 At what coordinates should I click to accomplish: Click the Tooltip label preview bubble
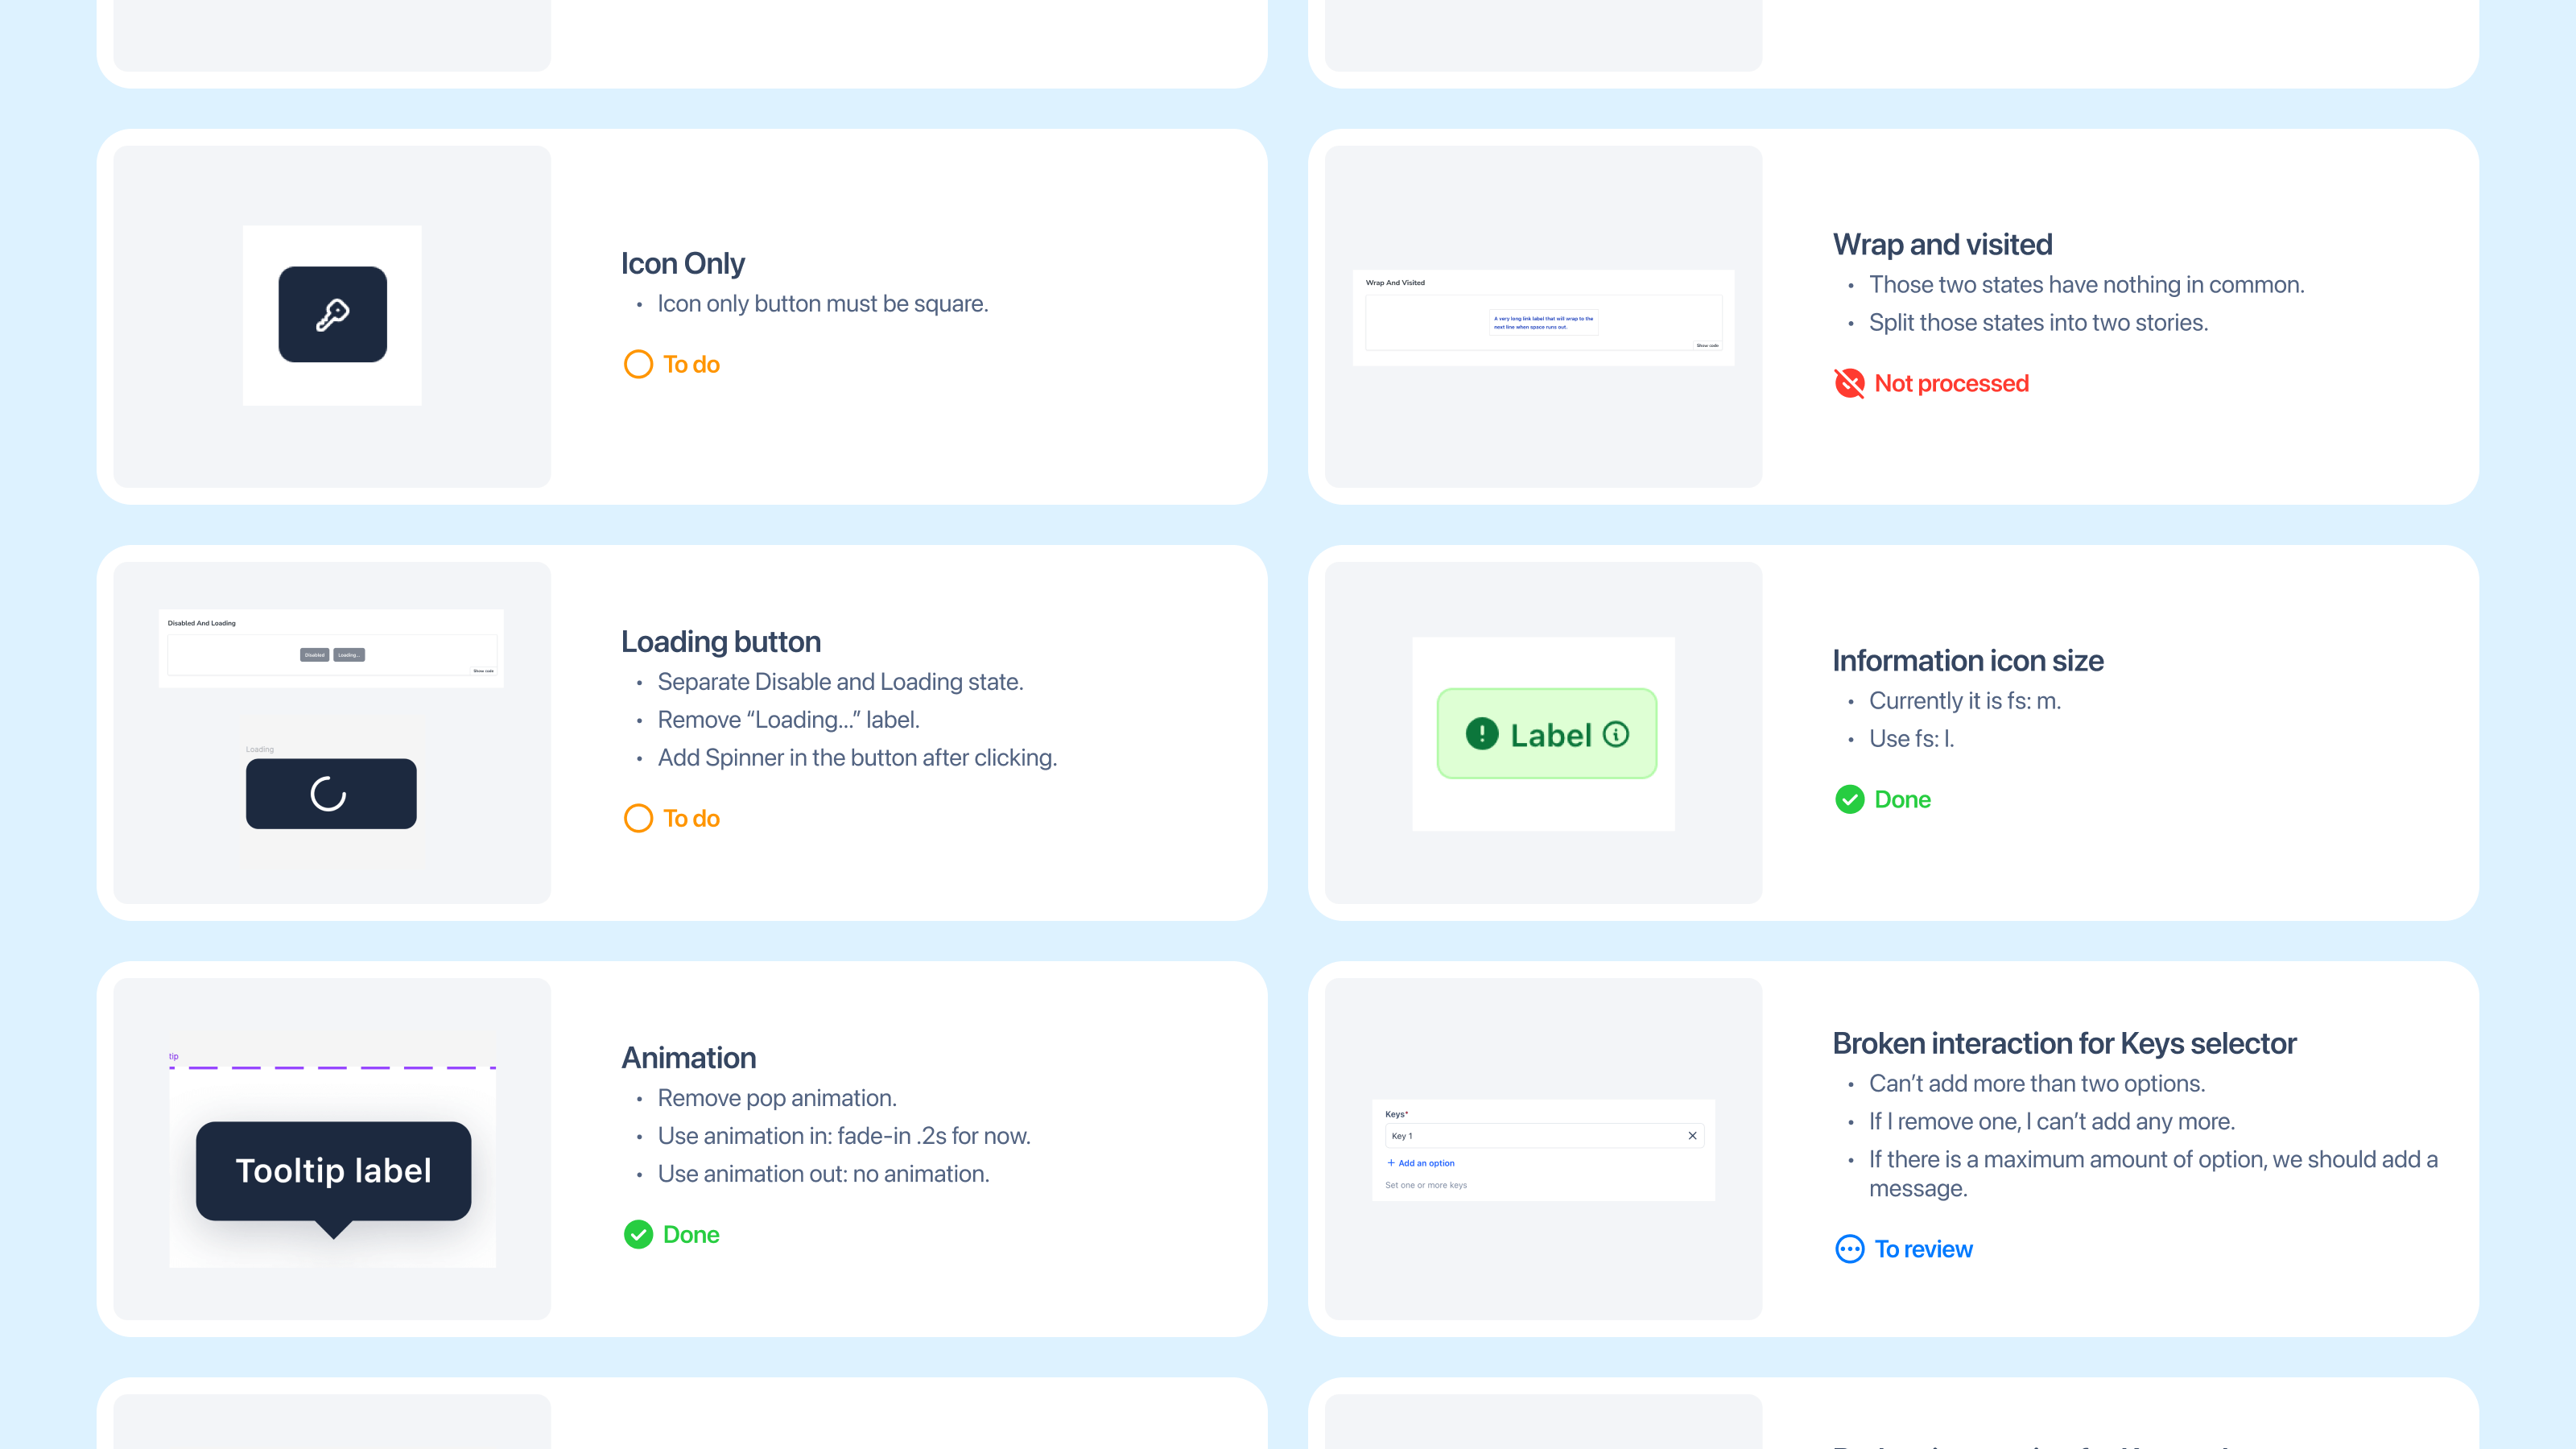(x=333, y=1170)
